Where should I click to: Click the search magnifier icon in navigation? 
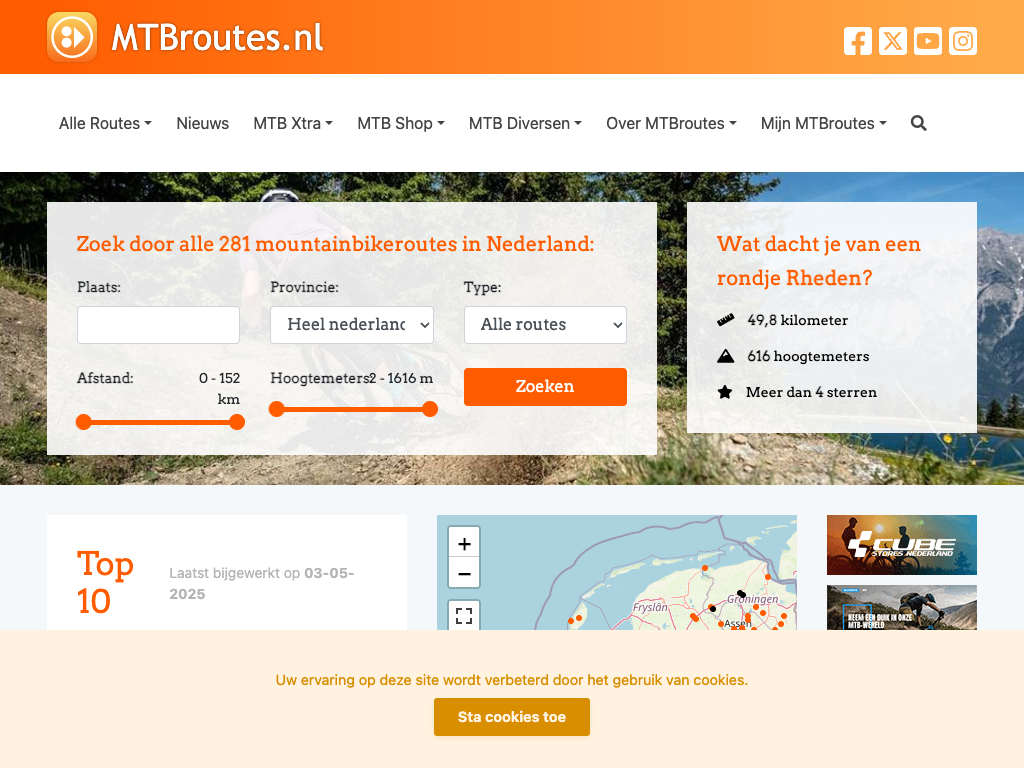tap(918, 123)
